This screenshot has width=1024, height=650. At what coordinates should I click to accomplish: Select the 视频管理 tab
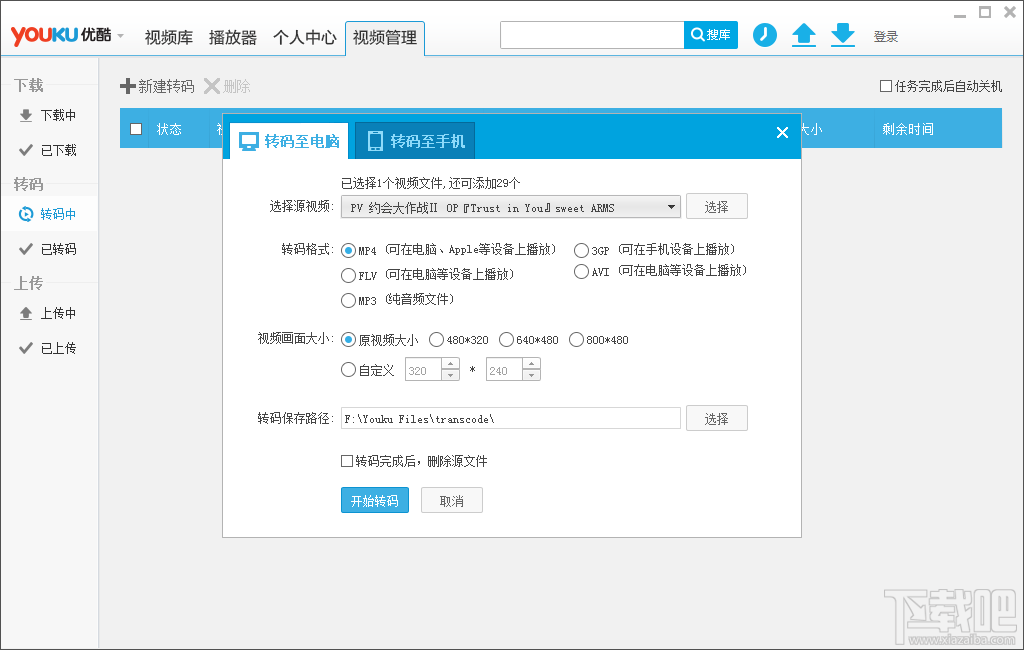tap(385, 38)
